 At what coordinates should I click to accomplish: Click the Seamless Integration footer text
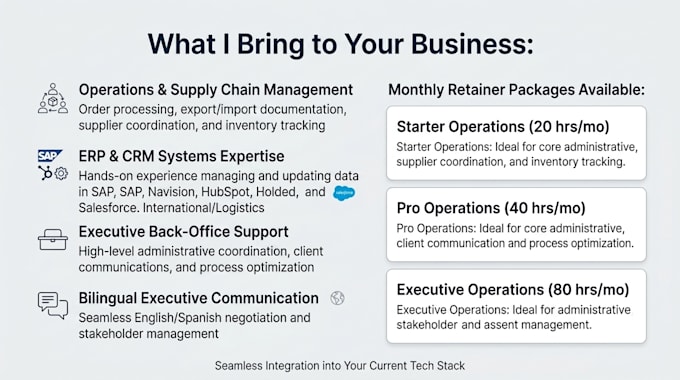[340, 366]
